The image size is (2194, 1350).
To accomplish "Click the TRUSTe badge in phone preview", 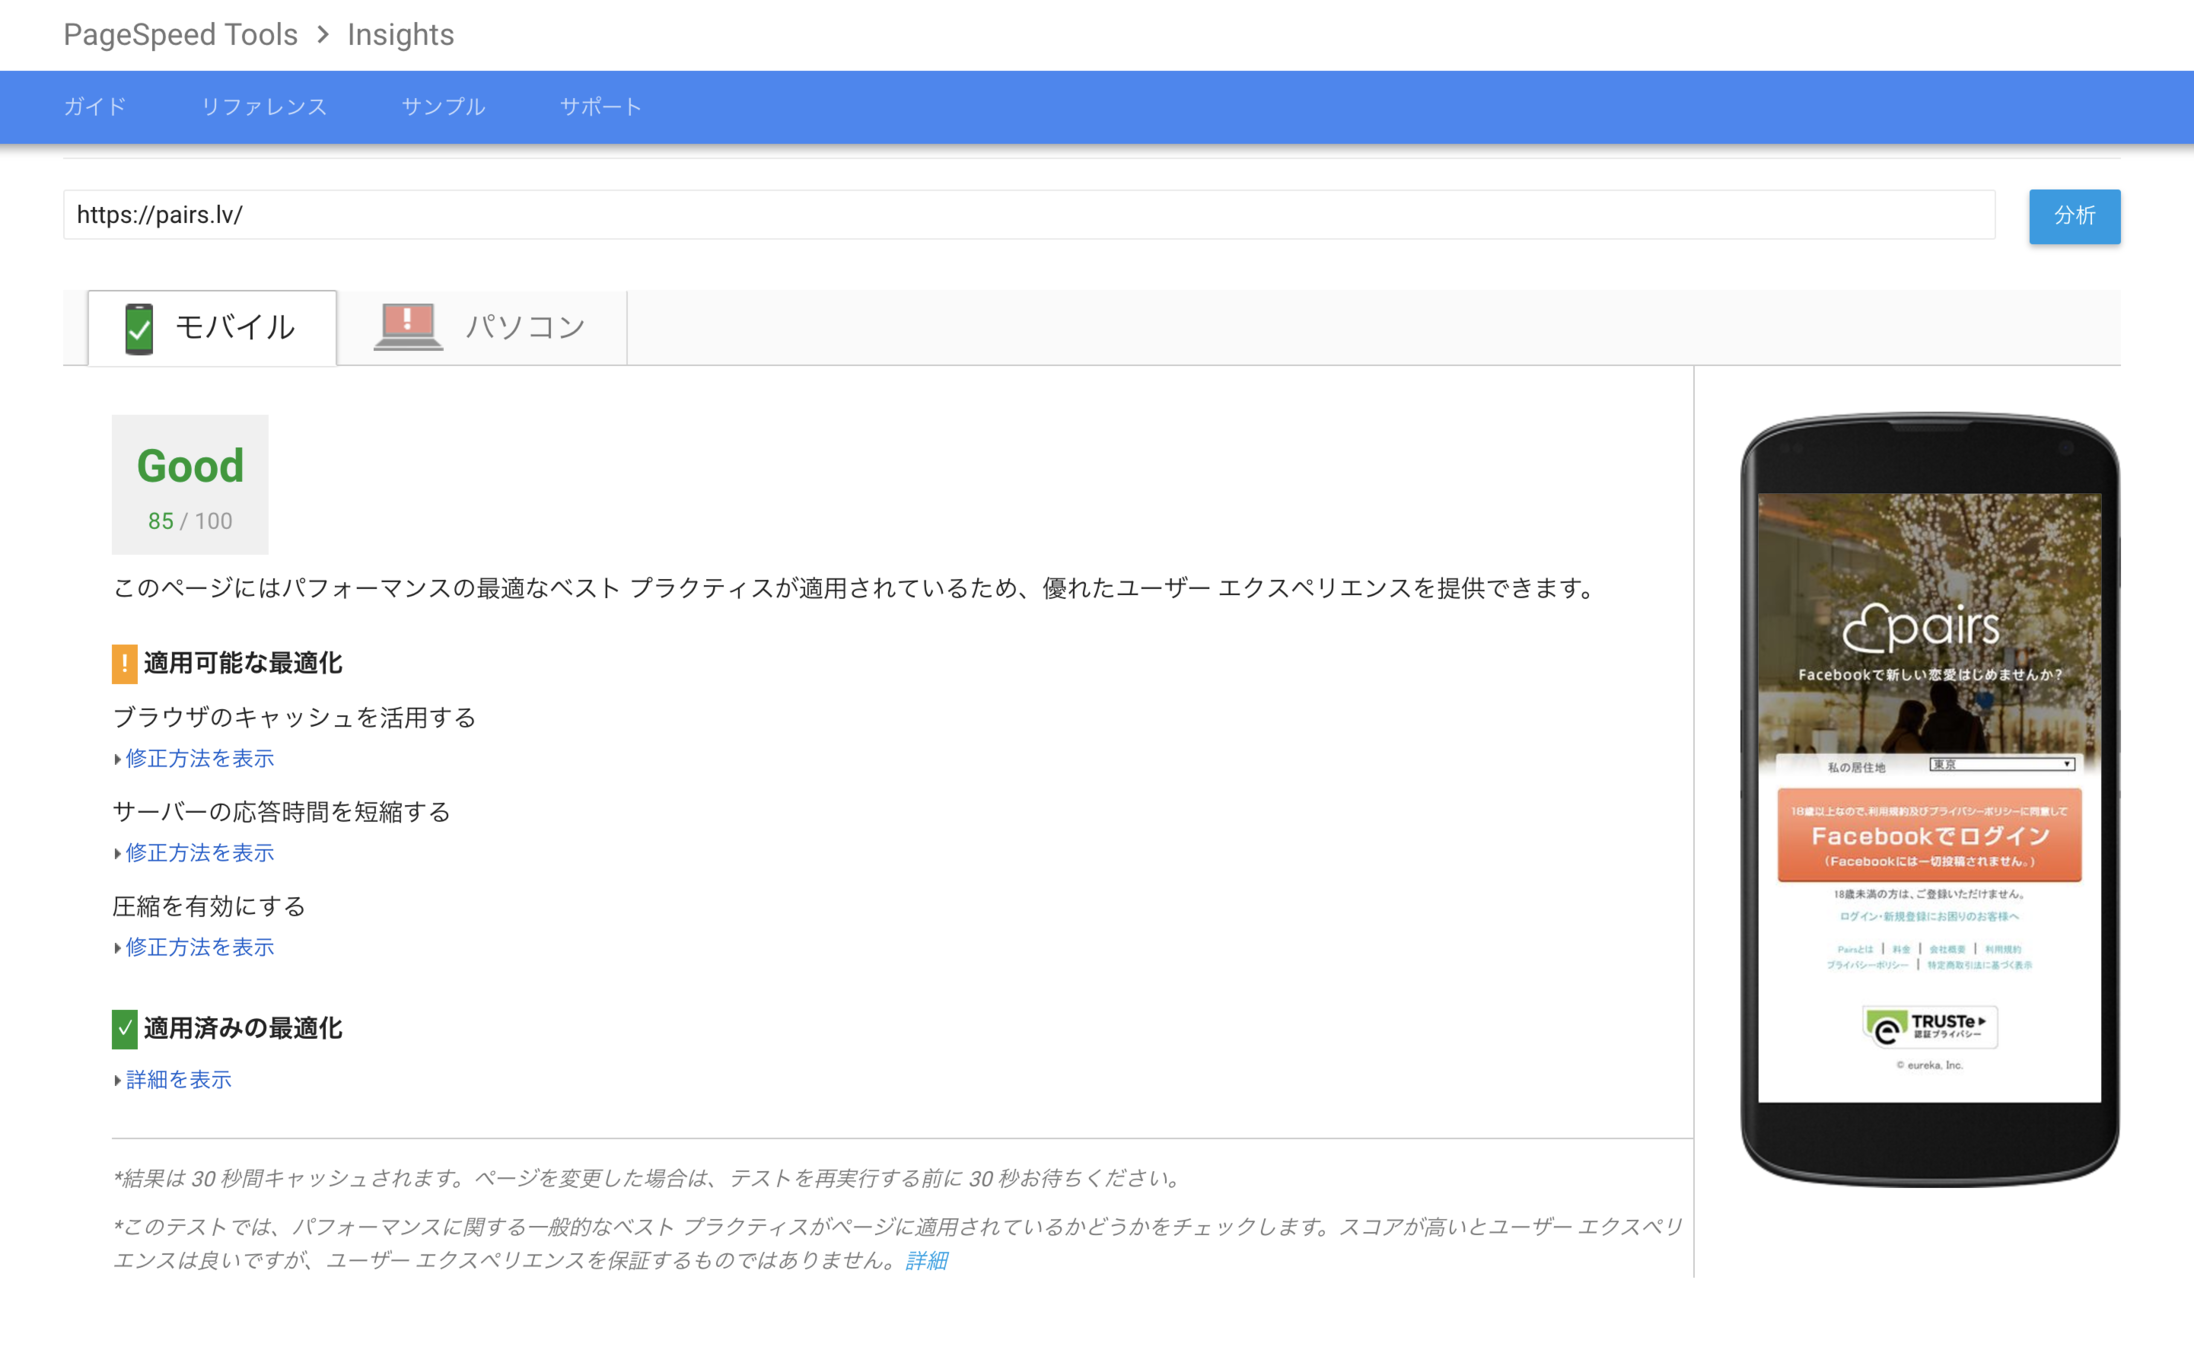I will click(1929, 1027).
